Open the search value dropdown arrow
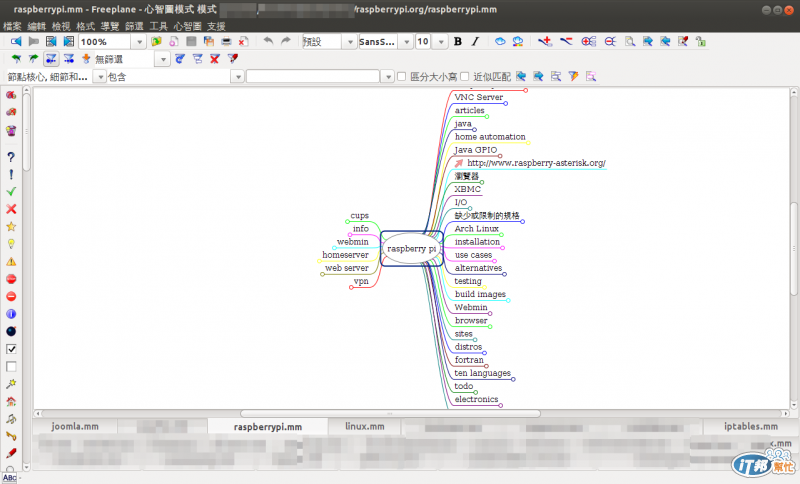Screen dimensions: 800x484 (388, 77)
